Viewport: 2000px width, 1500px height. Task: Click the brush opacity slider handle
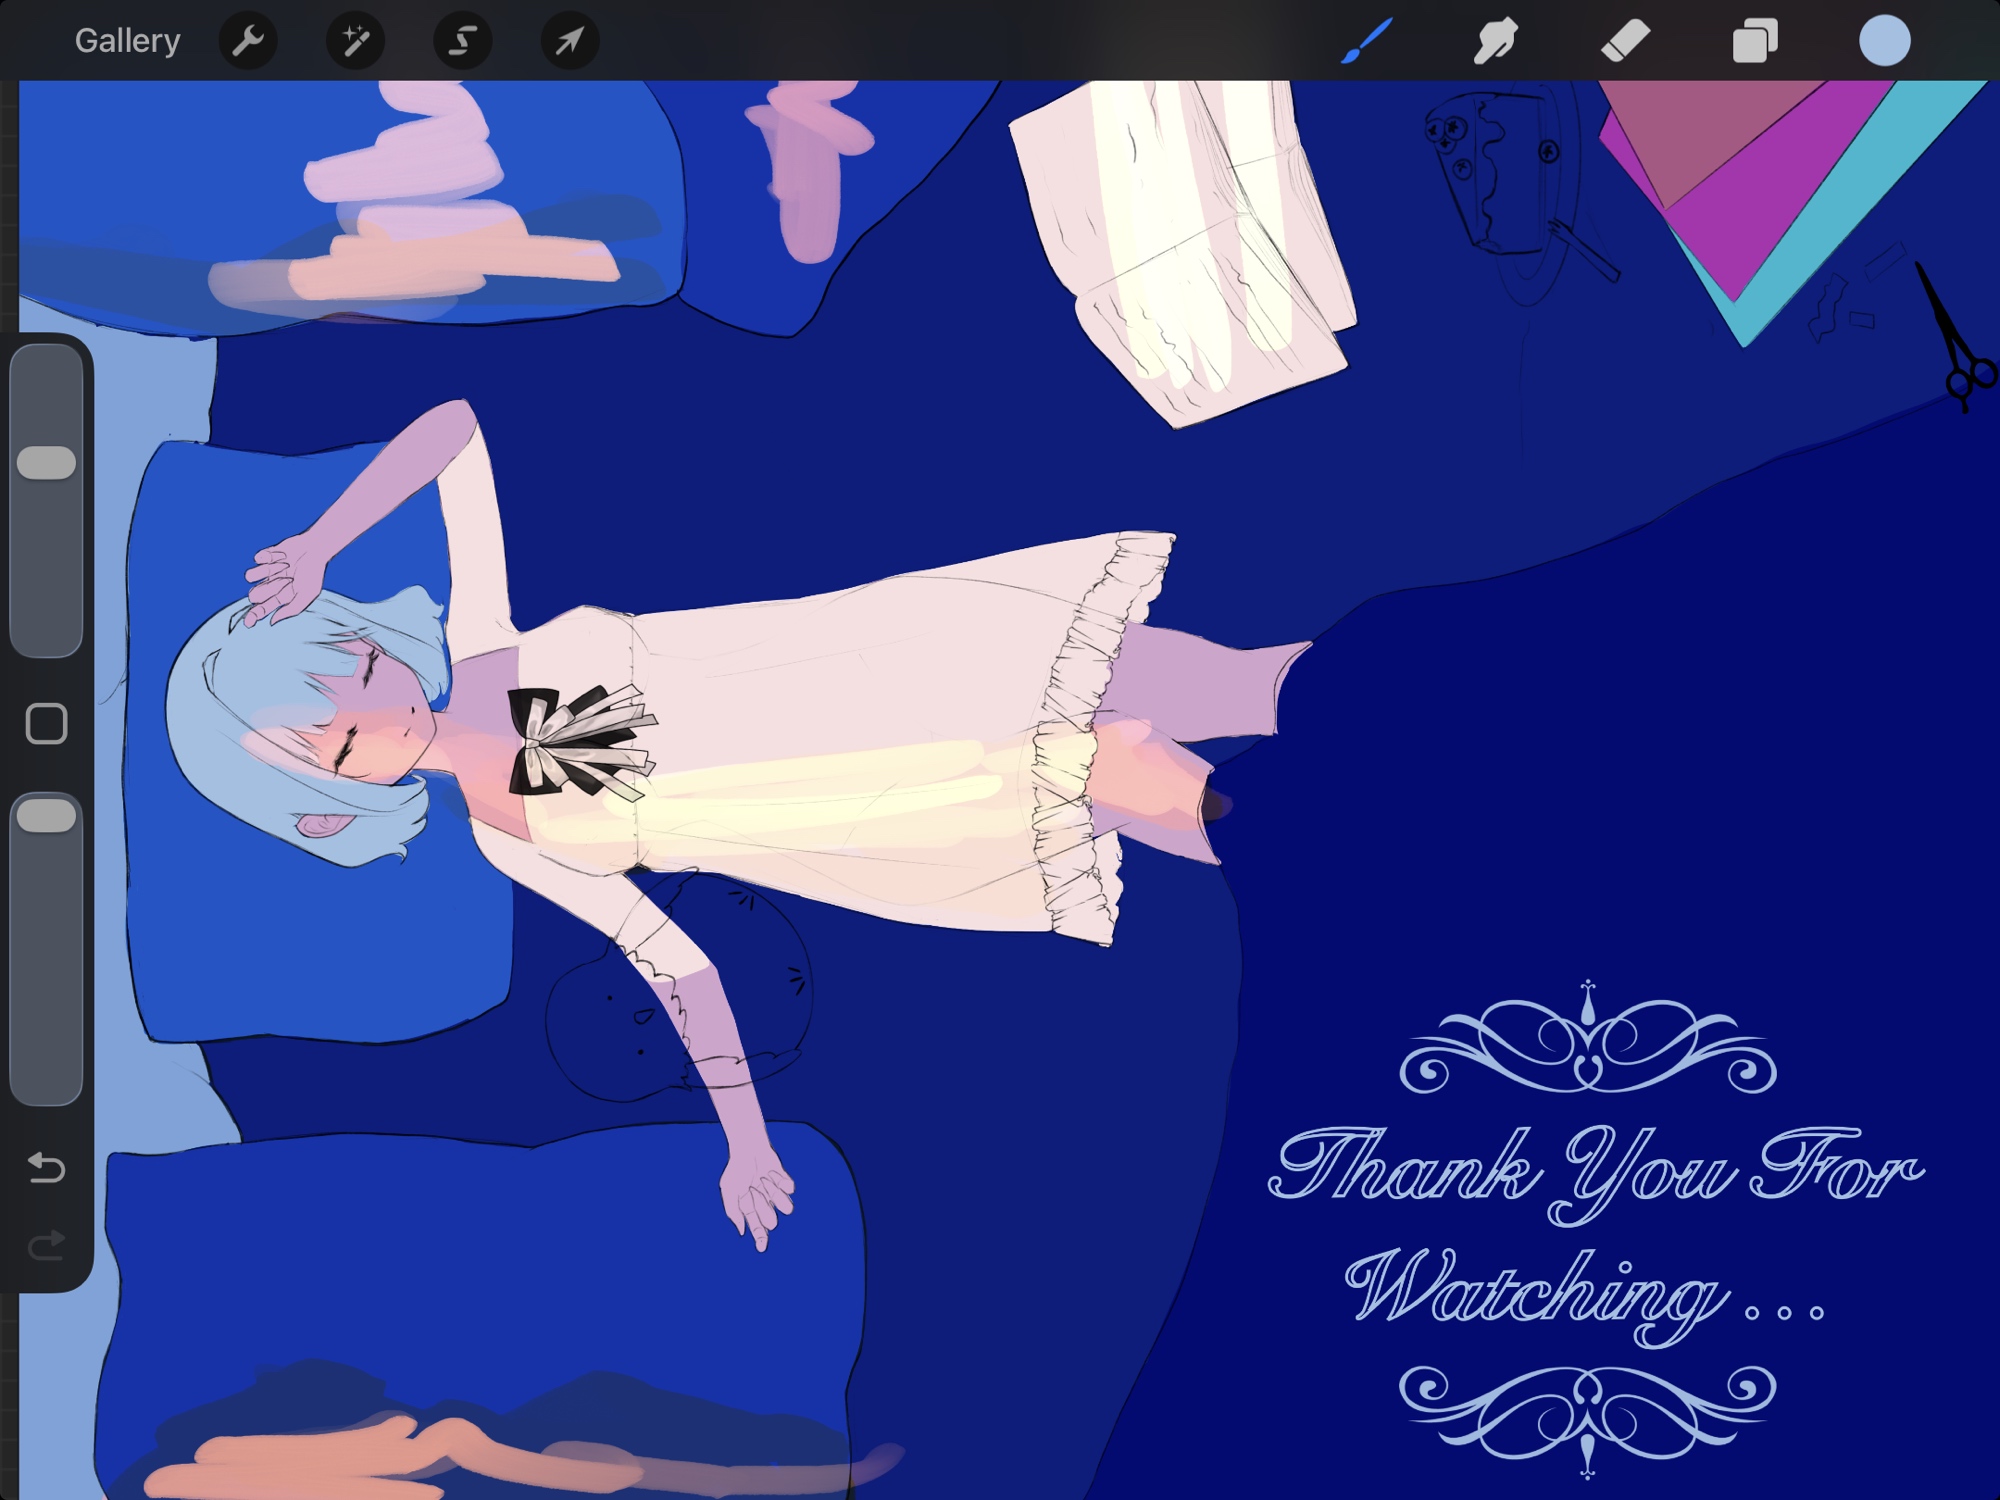(47, 816)
